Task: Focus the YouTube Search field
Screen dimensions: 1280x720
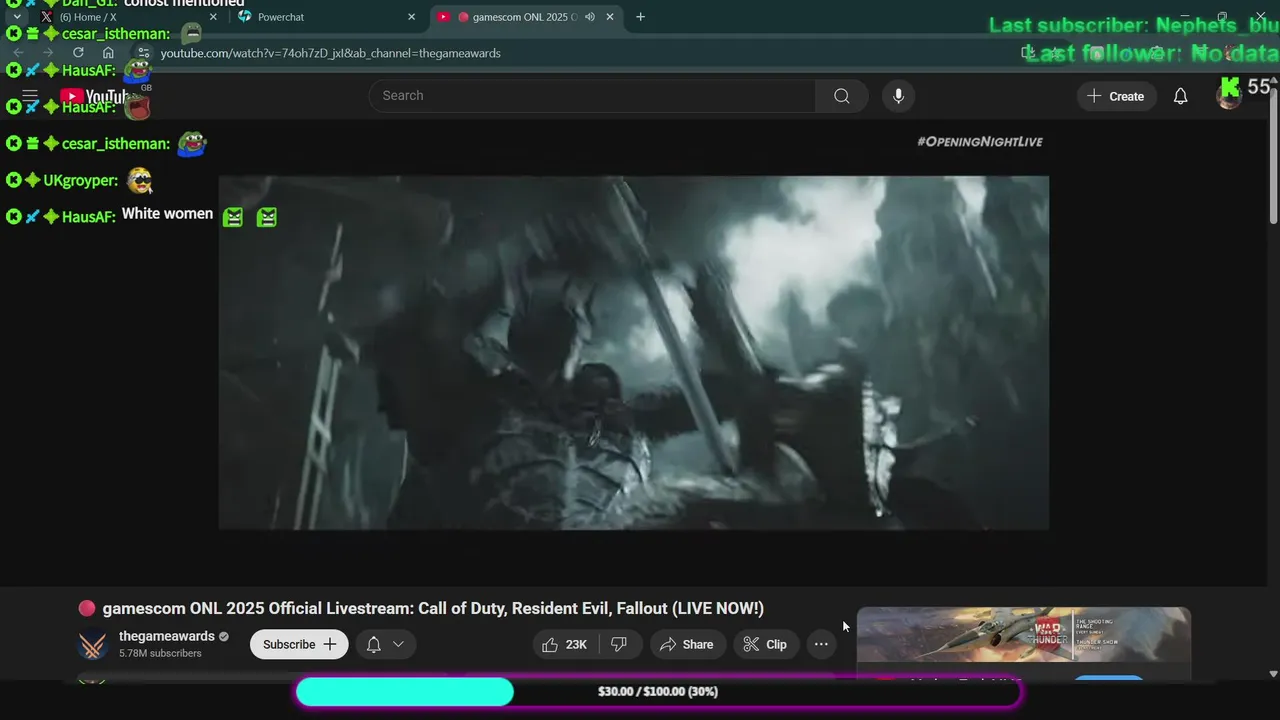Action: tap(592, 96)
